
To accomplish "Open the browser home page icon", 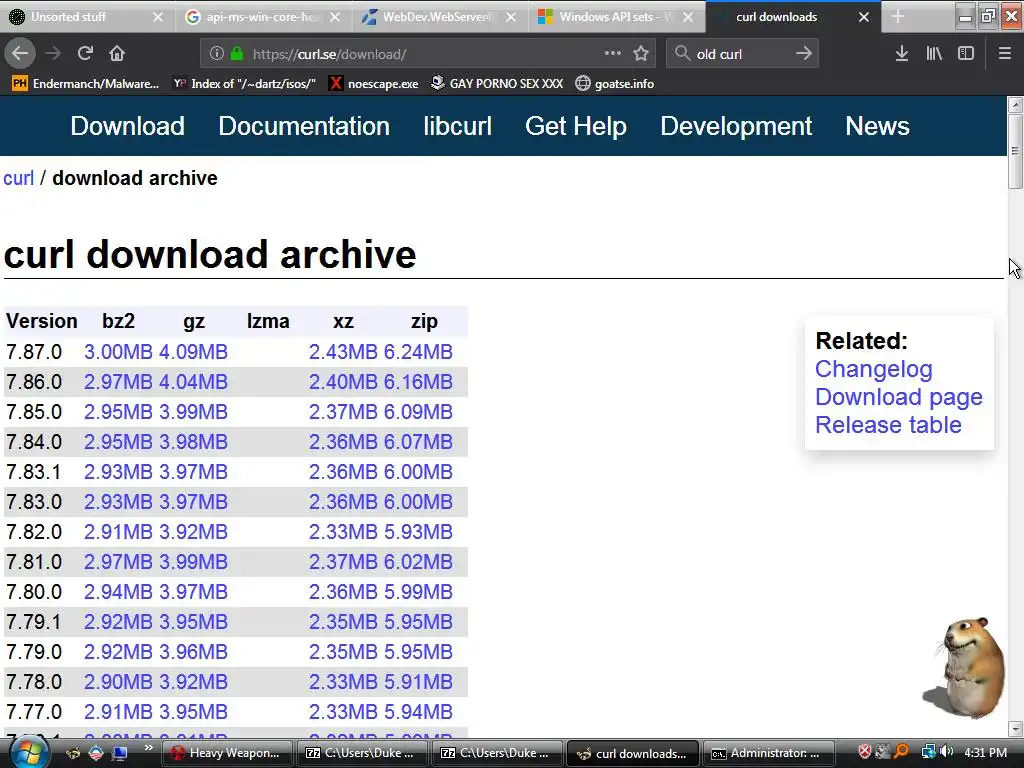I will click(x=117, y=54).
